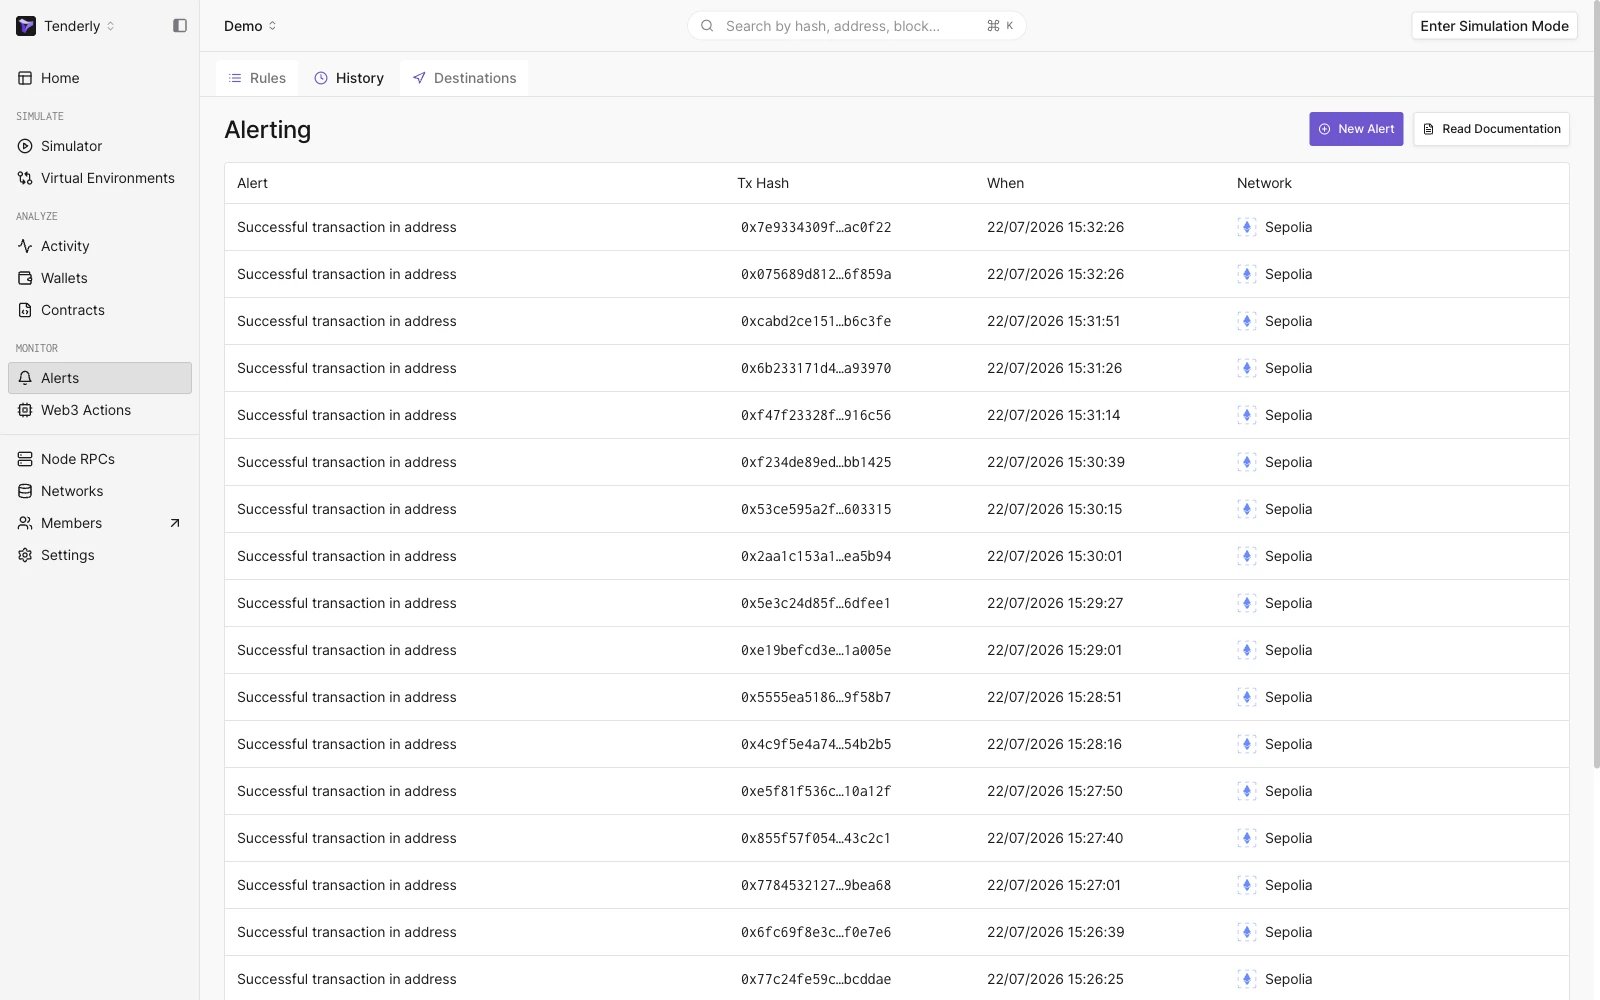Image resolution: width=1600 pixels, height=1000 pixels.
Task: Go to Activity in the sidebar
Action: [100, 246]
